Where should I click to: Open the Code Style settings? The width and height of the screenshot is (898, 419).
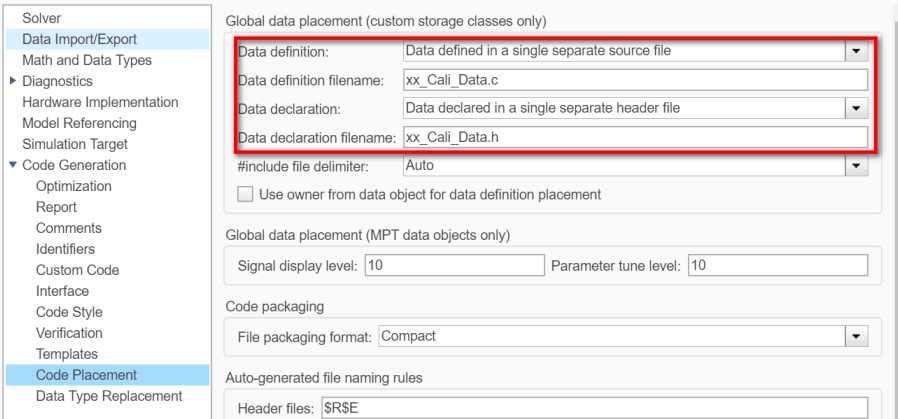click(x=71, y=312)
